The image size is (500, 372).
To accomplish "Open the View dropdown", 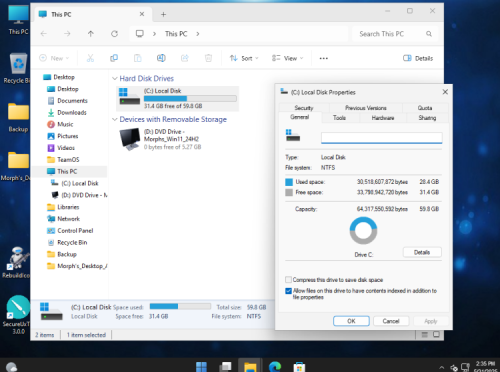I will pyautogui.click(x=287, y=58).
